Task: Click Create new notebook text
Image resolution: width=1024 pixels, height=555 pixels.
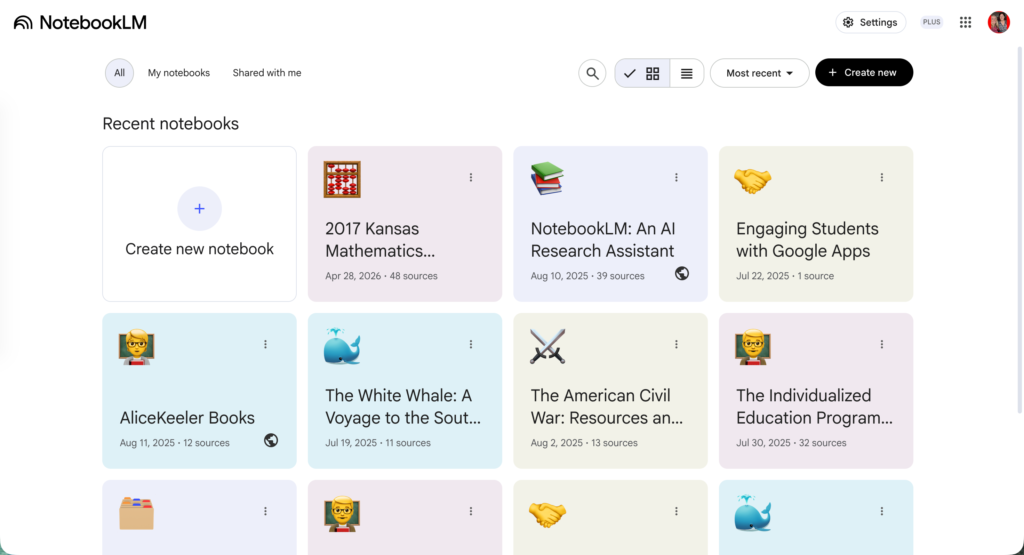Action: (199, 249)
